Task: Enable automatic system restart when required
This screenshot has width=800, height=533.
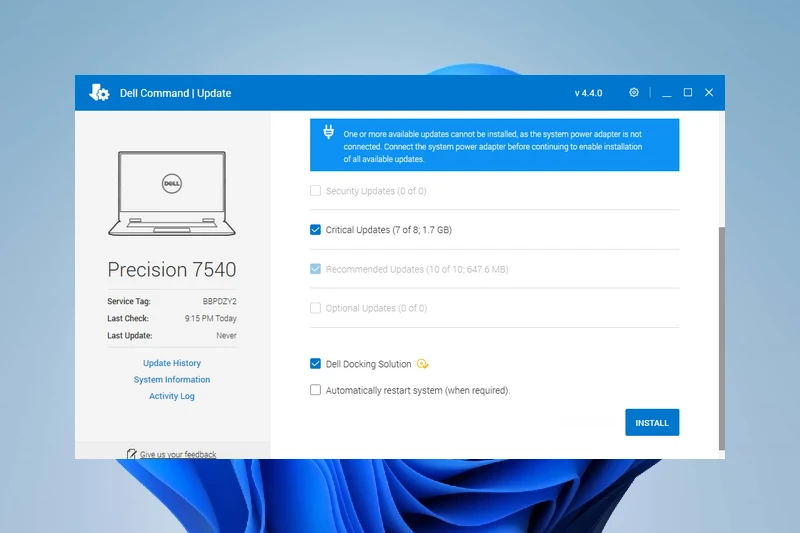Action: pos(316,391)
